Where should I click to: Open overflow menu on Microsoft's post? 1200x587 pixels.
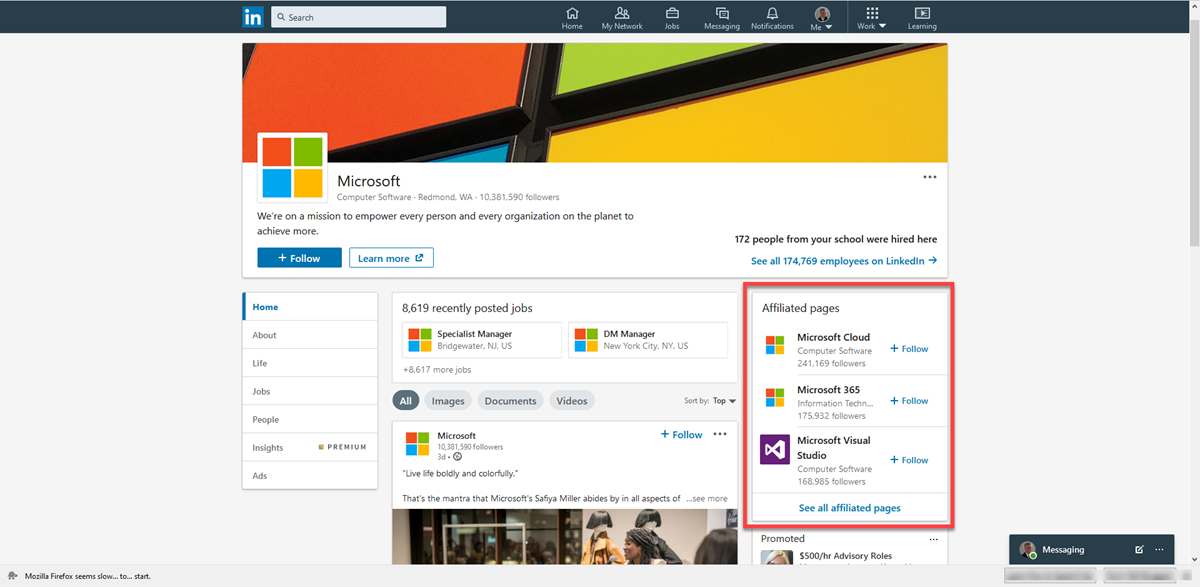pos(720,433)
